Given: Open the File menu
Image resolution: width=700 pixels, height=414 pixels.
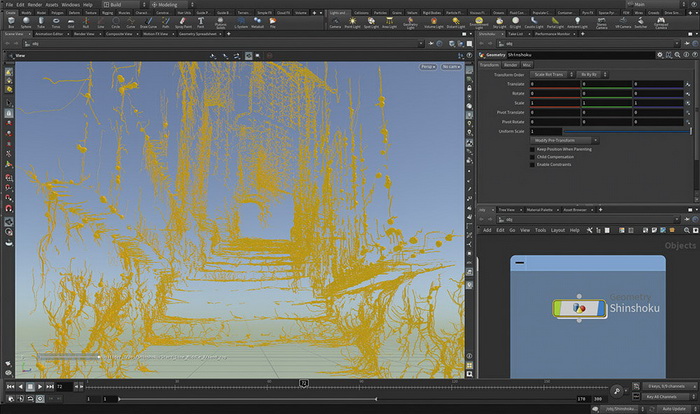Looking at the screenshot, I should [x=9, y=4].
